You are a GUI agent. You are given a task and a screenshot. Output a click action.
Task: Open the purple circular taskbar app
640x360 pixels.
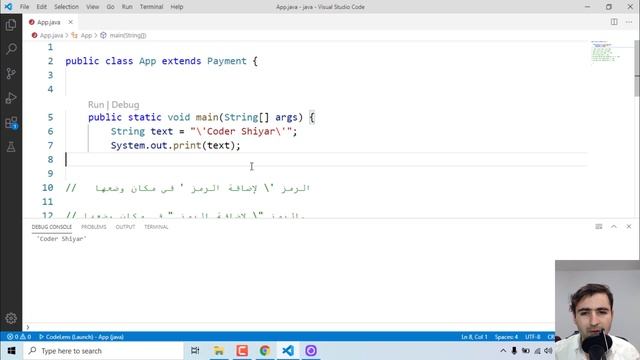[x=311, y=351]
